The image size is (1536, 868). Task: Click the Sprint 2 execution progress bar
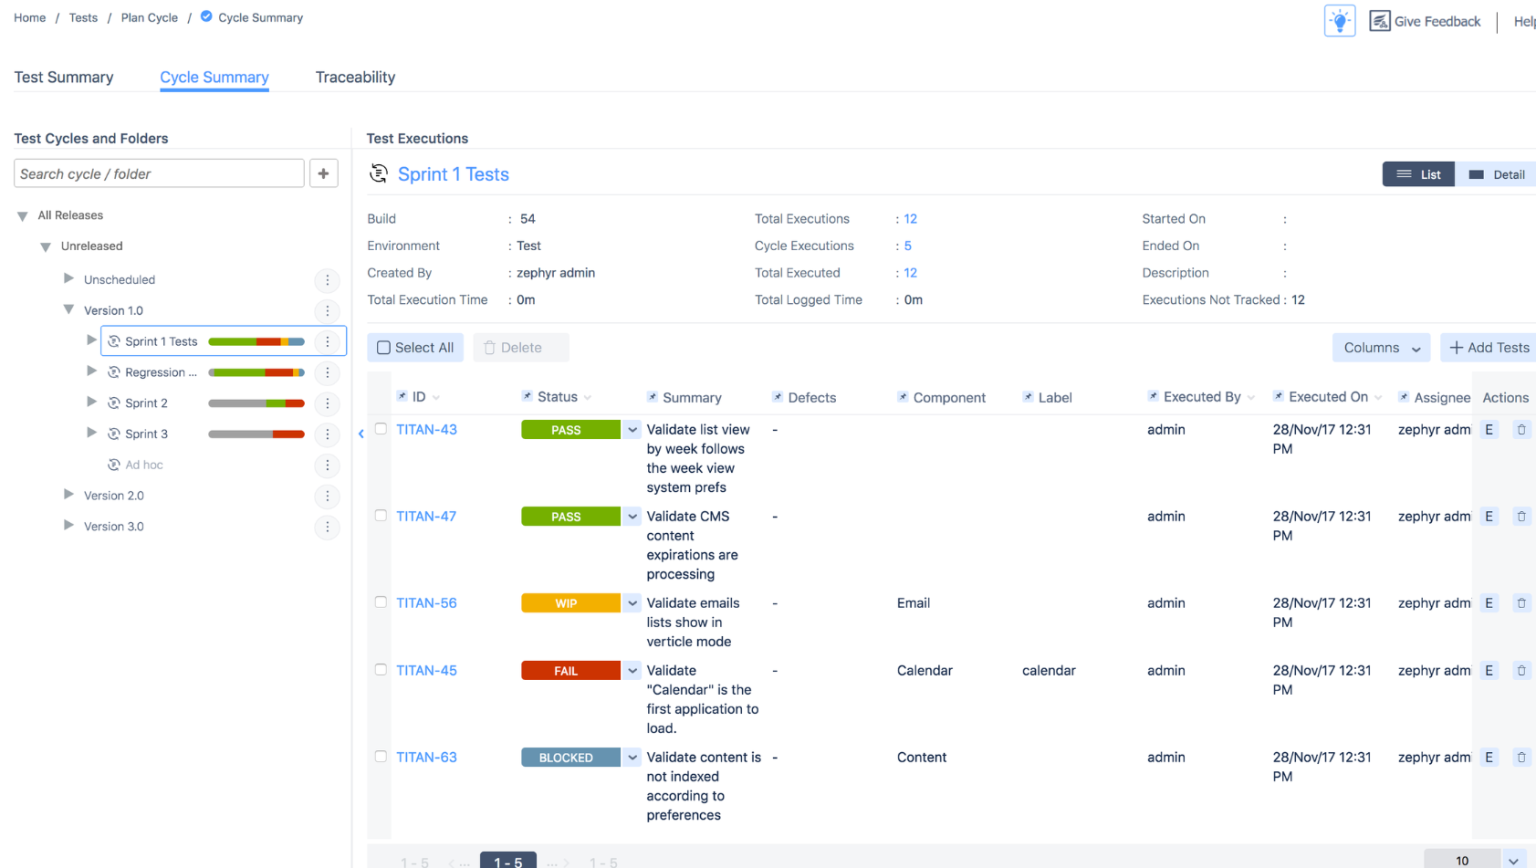tap(255, 402)
